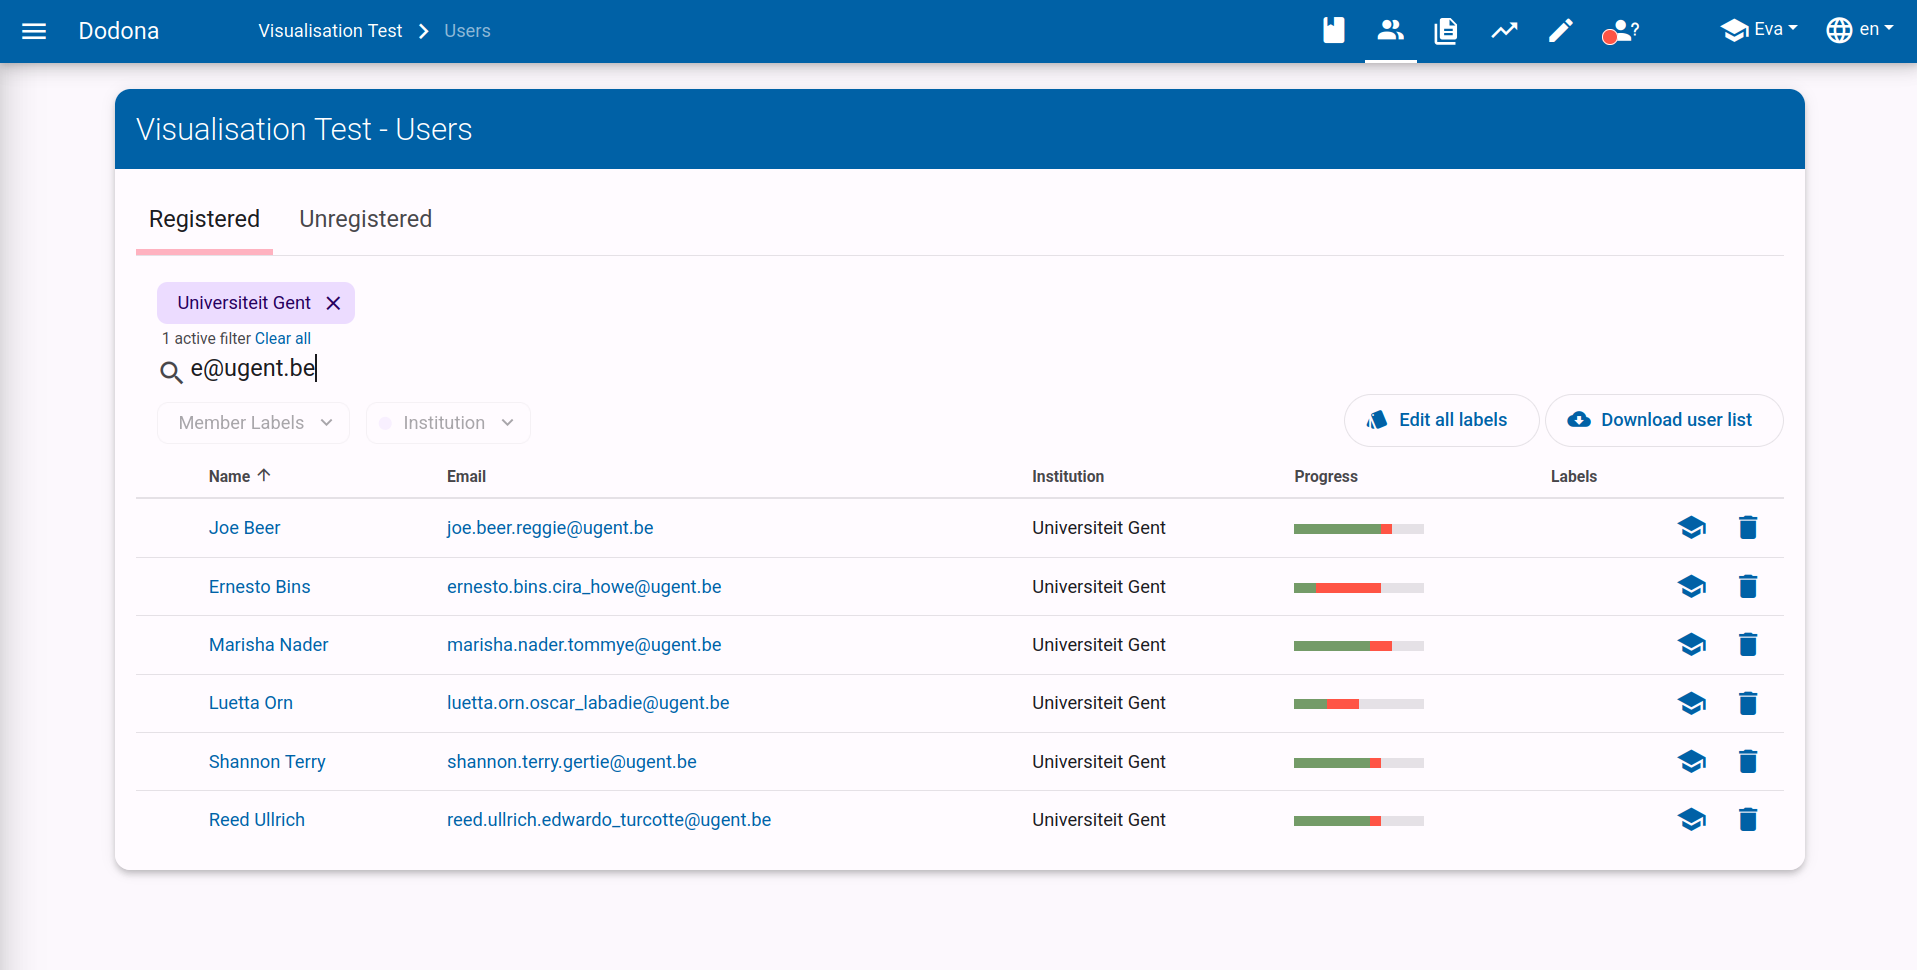Click graduation cap icon for Luetta Orn
This screenshot has width=1917, height=970.
click(x=1691, y=703)
